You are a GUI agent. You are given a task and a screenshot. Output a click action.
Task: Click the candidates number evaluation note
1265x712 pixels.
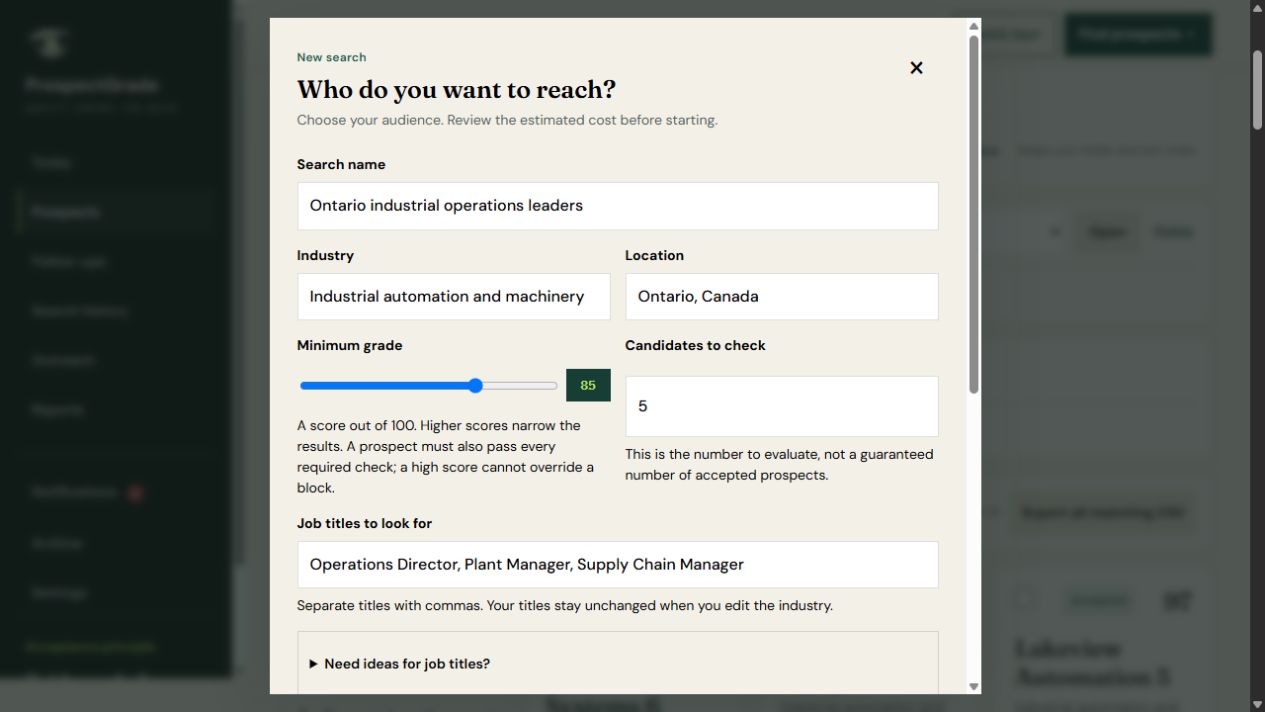[x=779, y=465]
